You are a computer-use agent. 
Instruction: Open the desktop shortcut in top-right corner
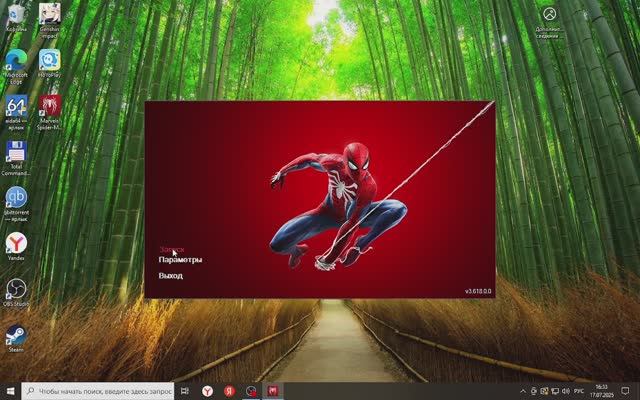[x=549, y=21]
